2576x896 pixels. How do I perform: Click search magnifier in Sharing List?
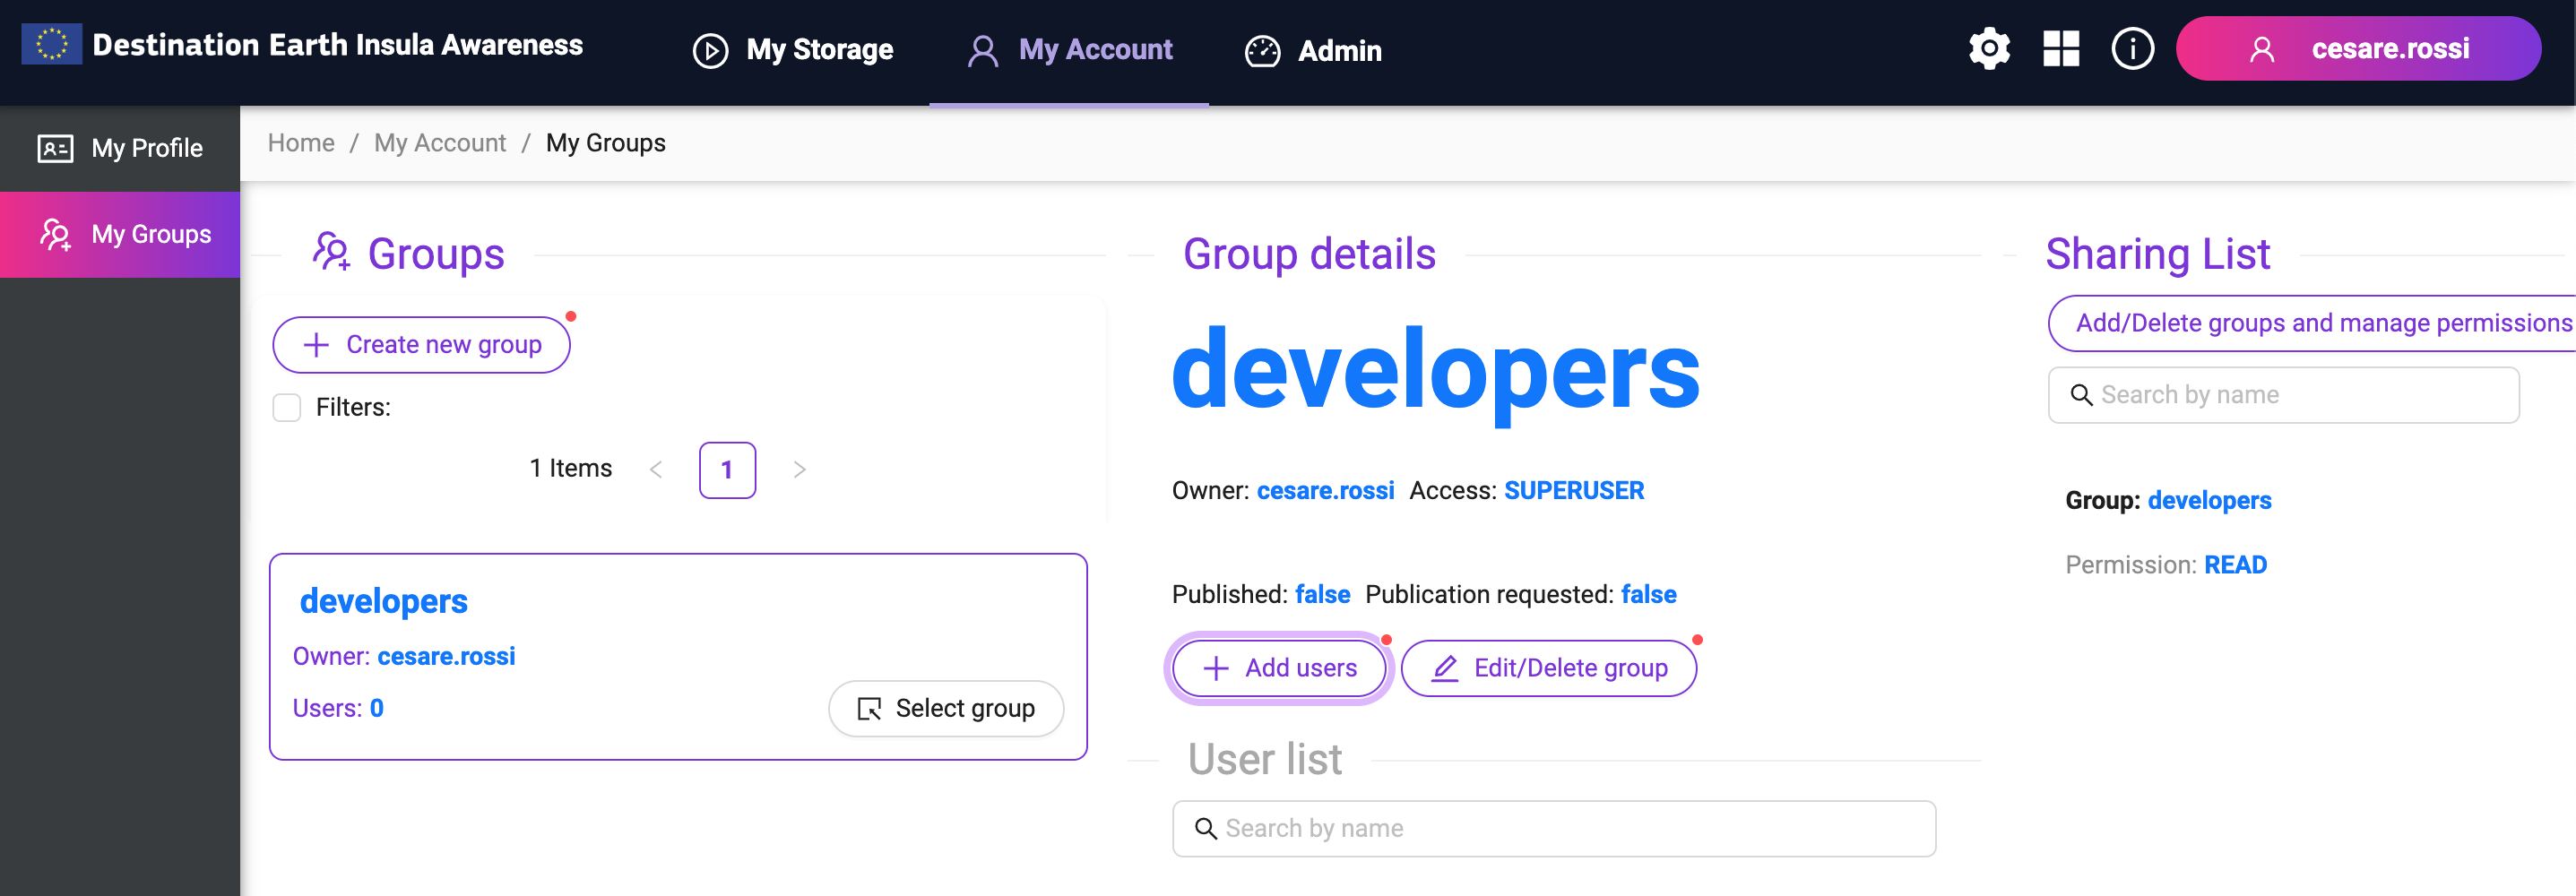click(x=2081, y=395)
